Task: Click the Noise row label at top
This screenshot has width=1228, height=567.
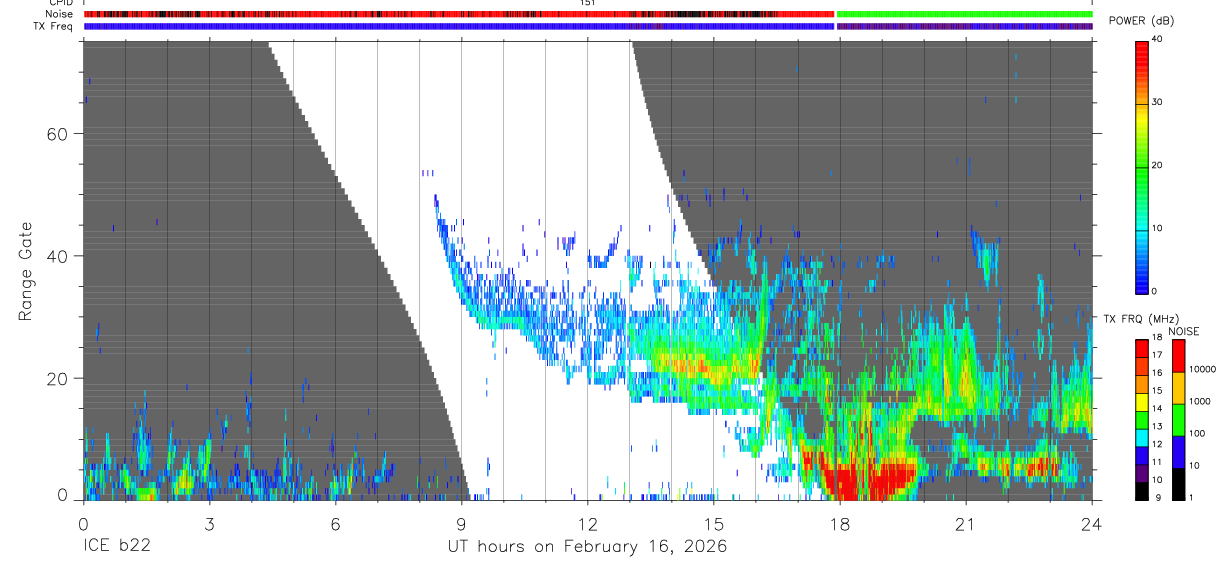Action: click(x=60, y=14)
